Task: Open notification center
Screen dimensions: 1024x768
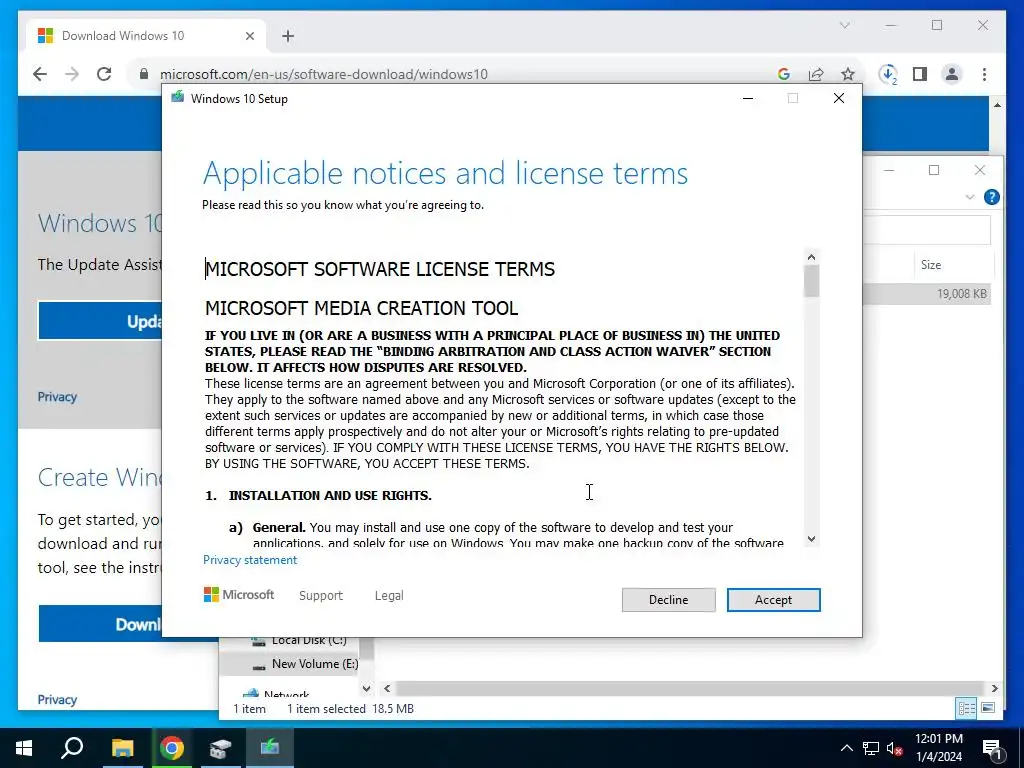Action: point(992,748)
